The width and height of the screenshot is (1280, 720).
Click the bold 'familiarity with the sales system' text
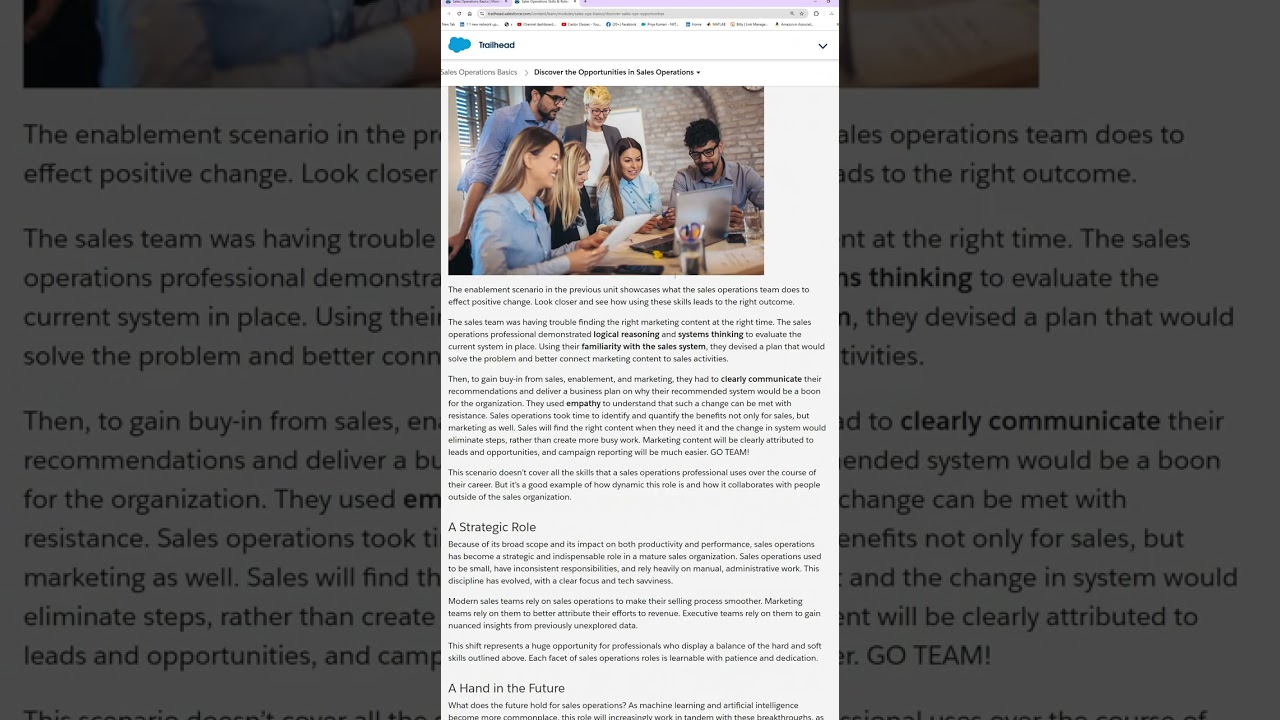pos(644,346)
